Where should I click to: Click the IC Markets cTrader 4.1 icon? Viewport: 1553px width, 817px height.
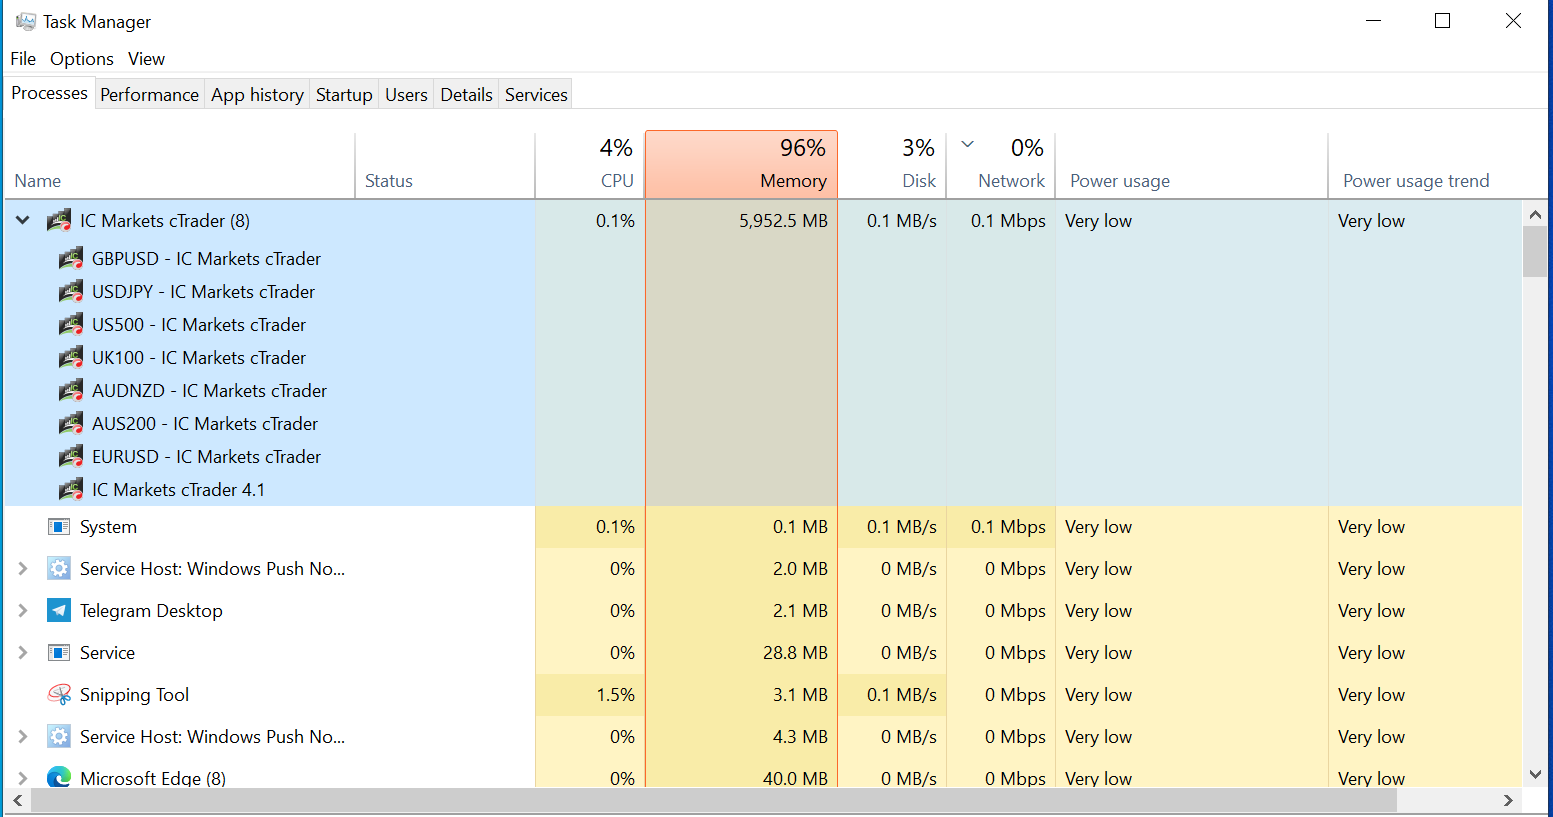coord(71,490)
